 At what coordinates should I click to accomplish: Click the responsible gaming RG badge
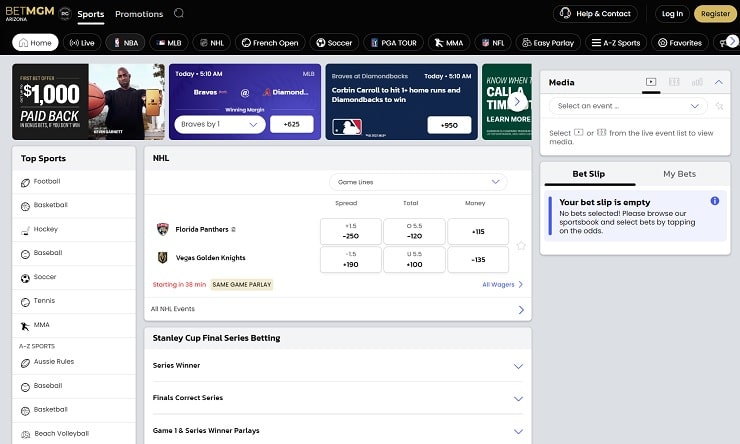[65, 14]
